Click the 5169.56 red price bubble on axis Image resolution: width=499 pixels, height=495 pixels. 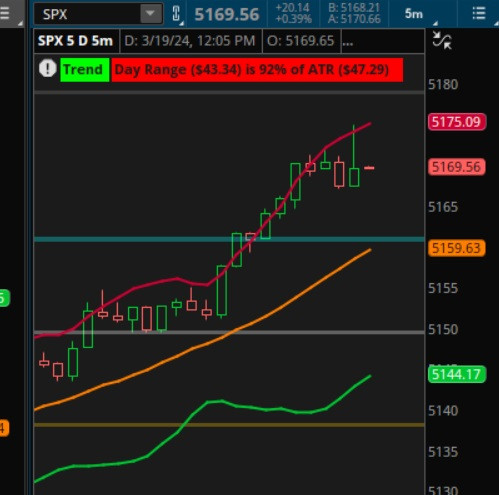click(x=457, y=167)
